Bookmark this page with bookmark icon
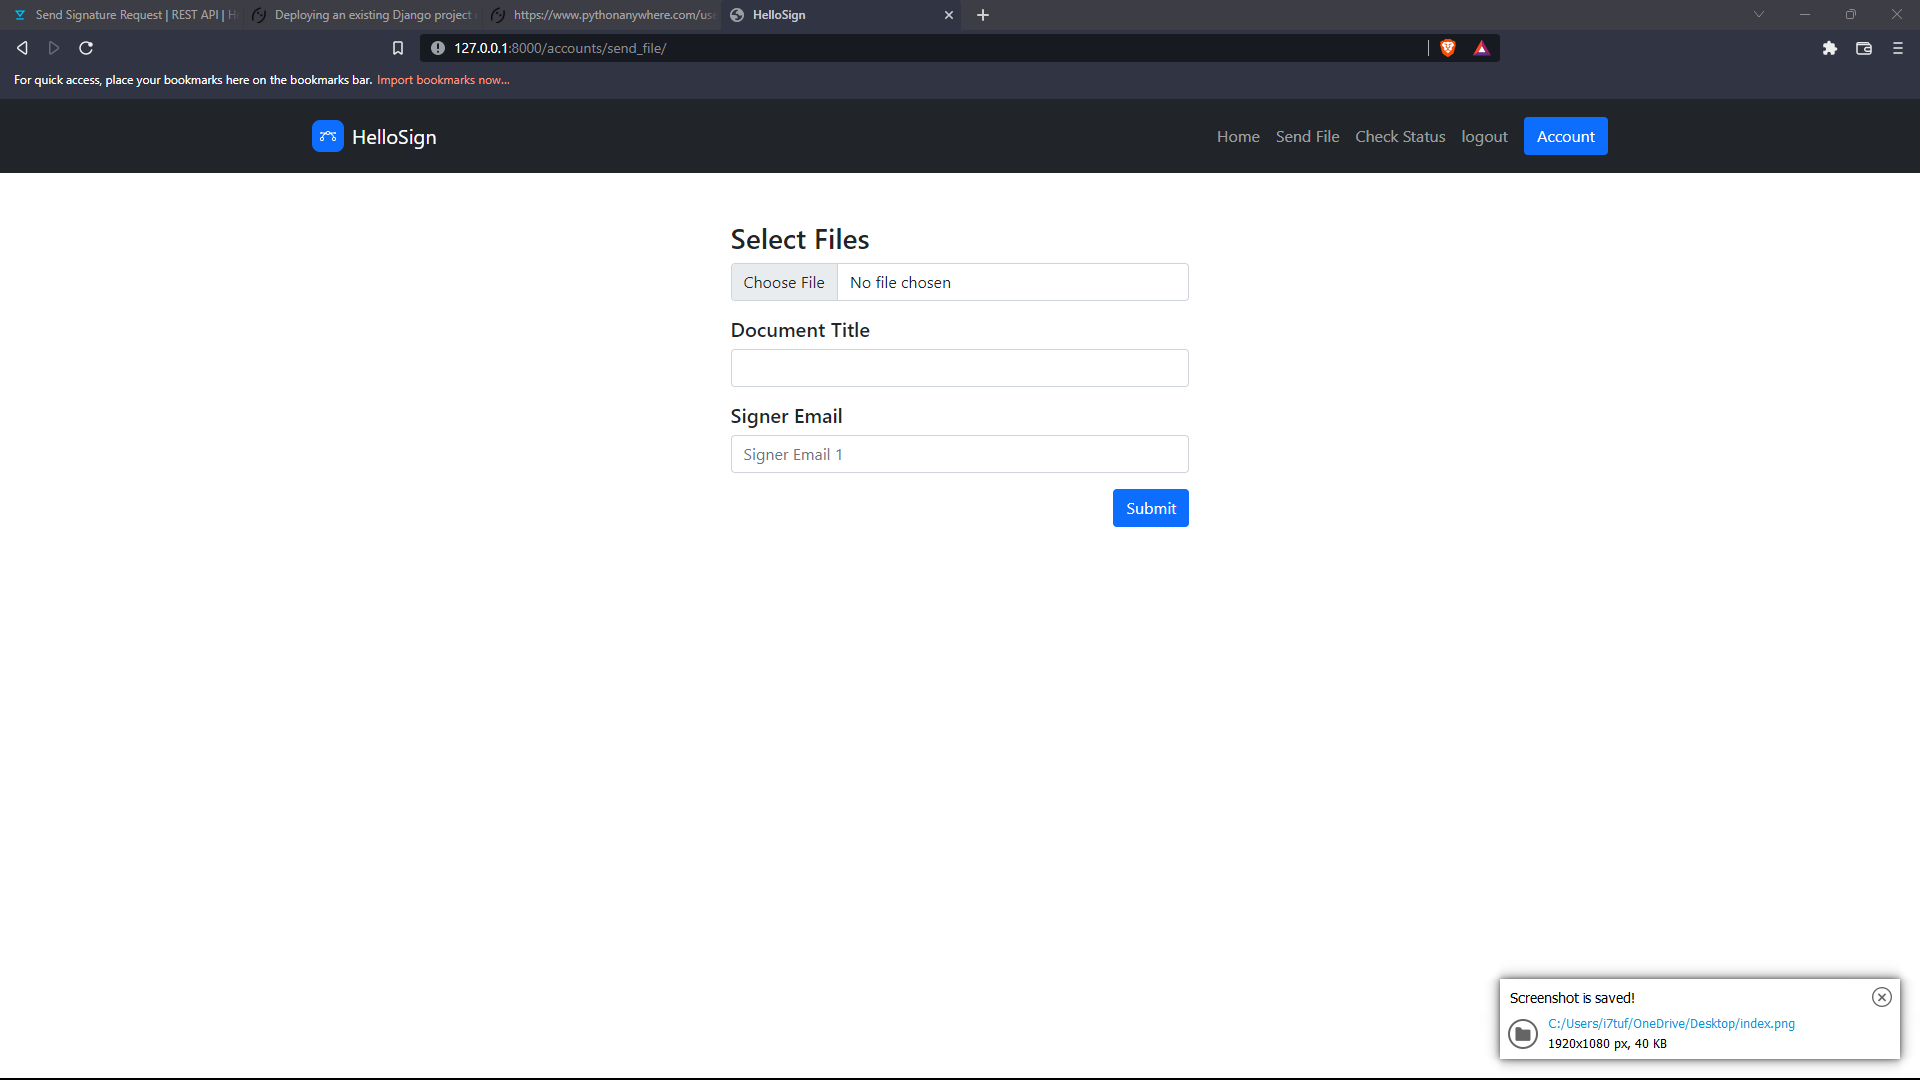This screenshot has height=1080, width=1920. (x=397, y=48)
